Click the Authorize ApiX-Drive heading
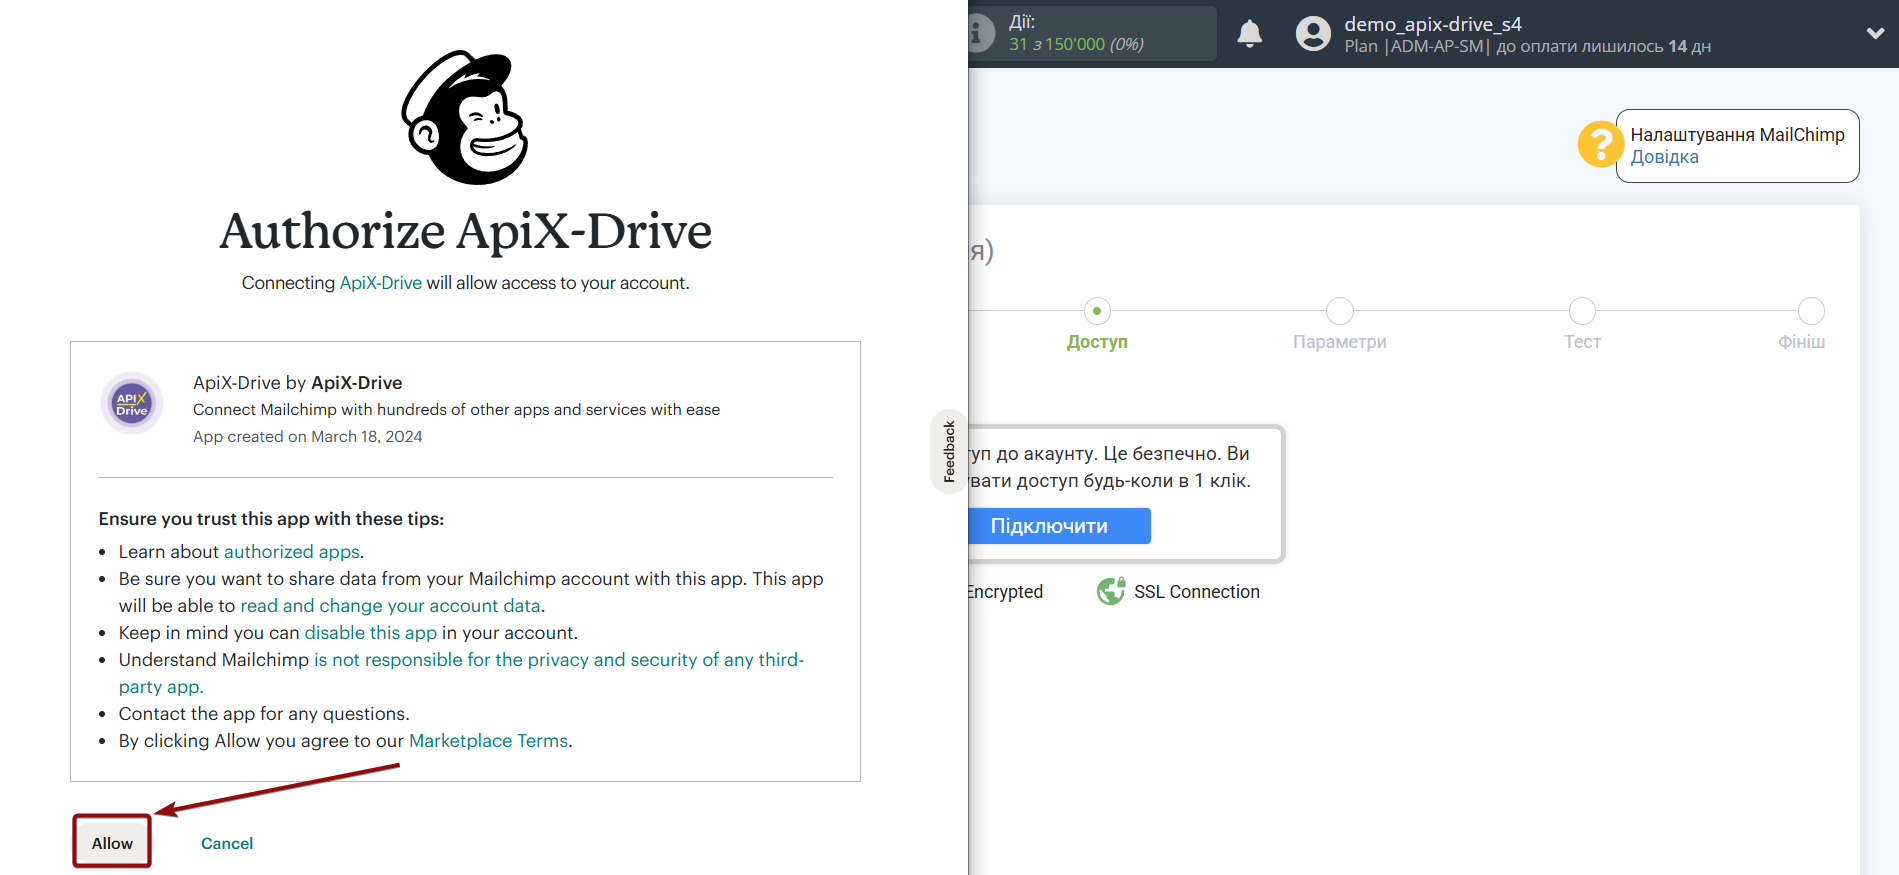 465,231
